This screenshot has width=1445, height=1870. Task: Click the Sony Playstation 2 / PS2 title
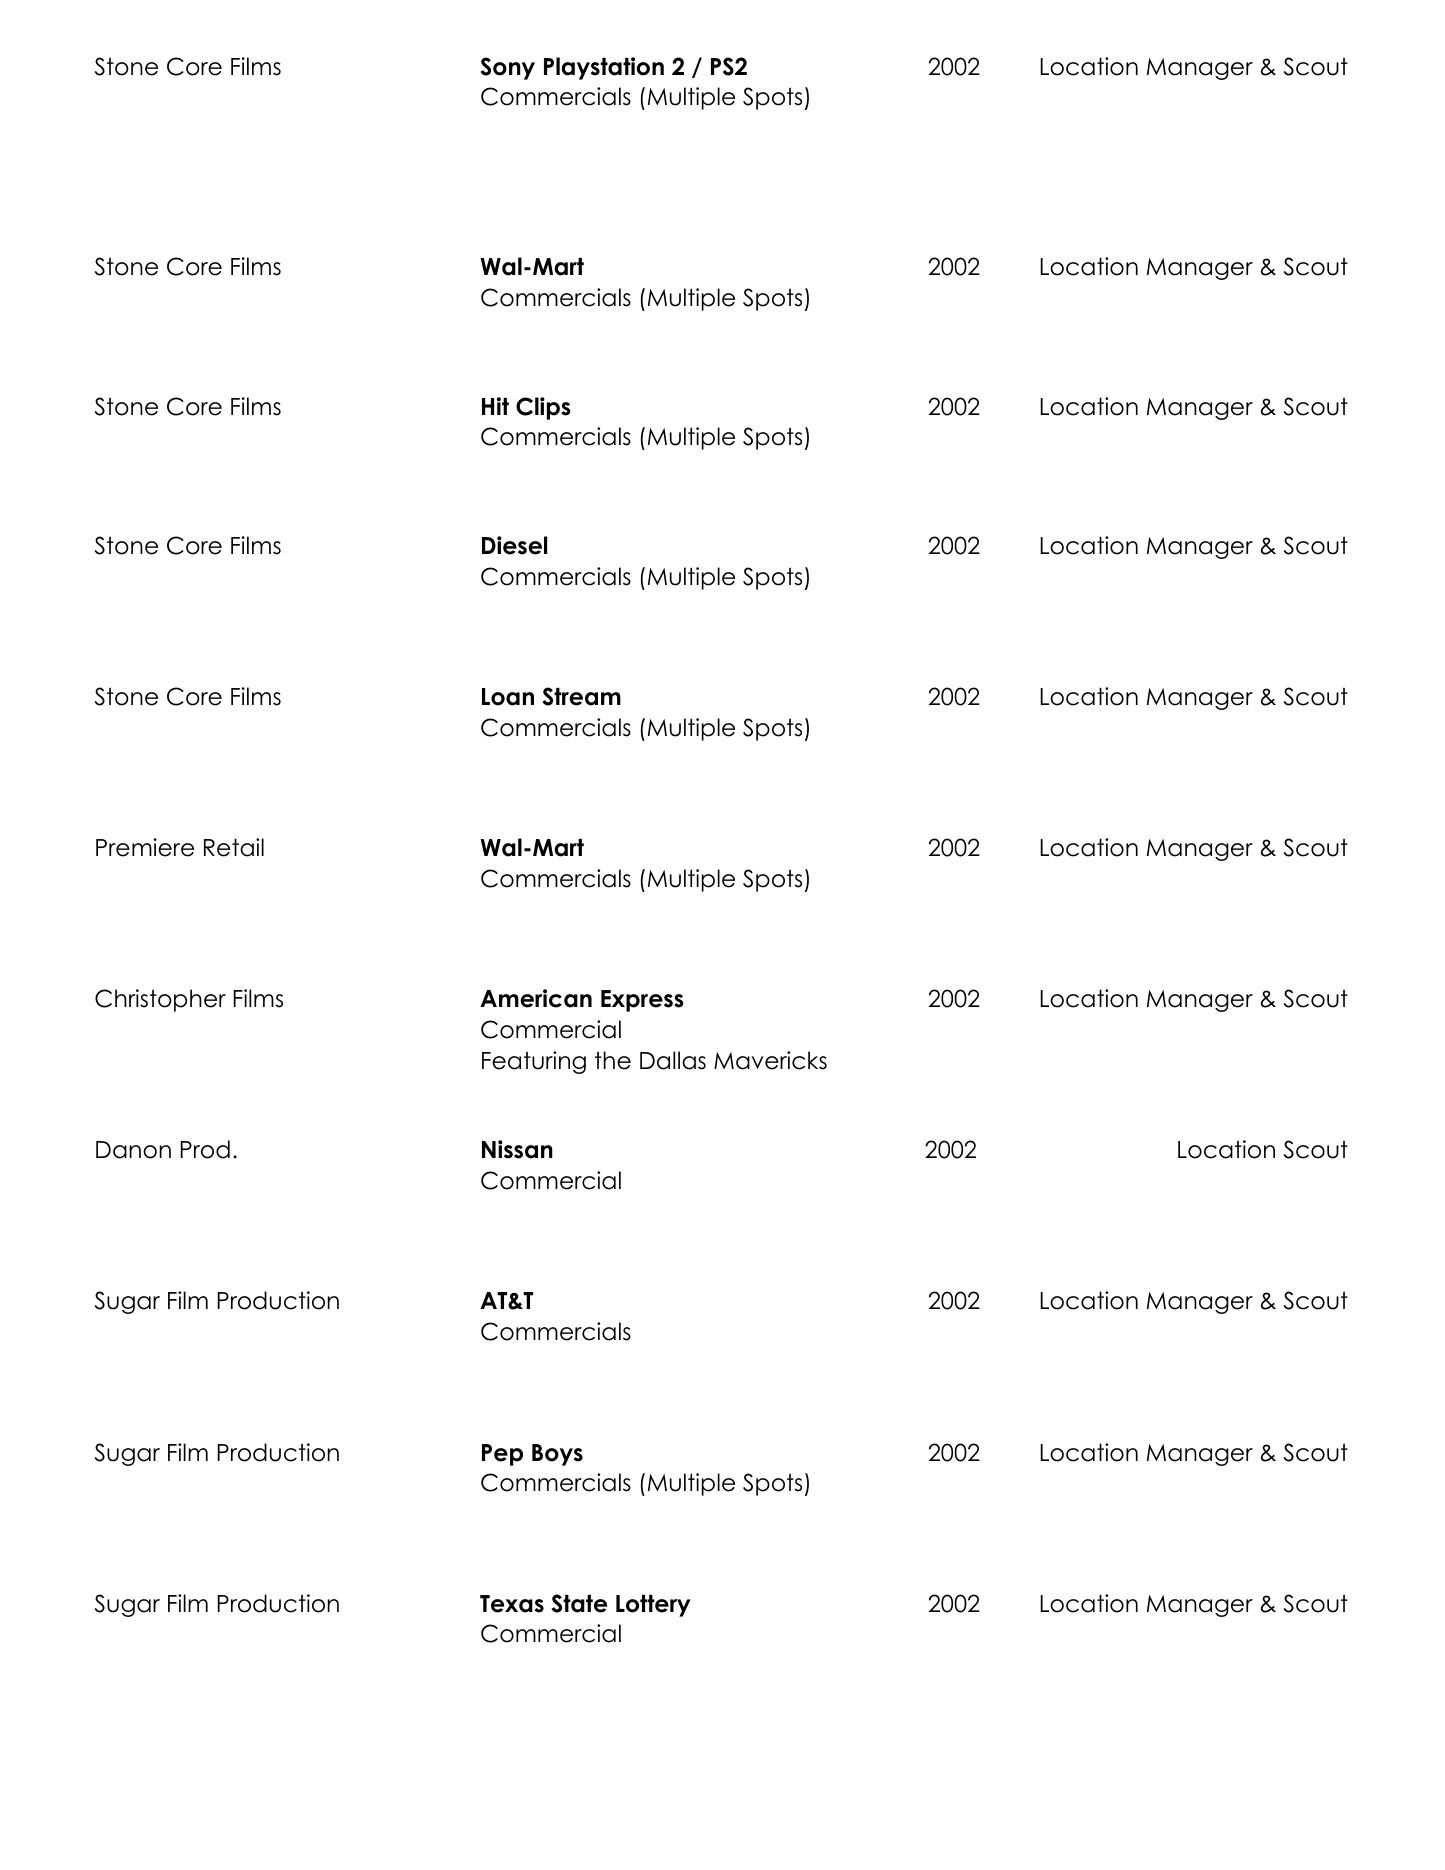(613, 67)
